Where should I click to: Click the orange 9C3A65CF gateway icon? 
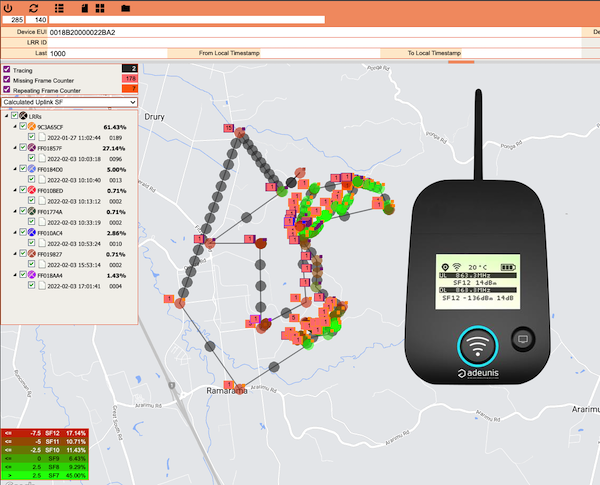32,127
